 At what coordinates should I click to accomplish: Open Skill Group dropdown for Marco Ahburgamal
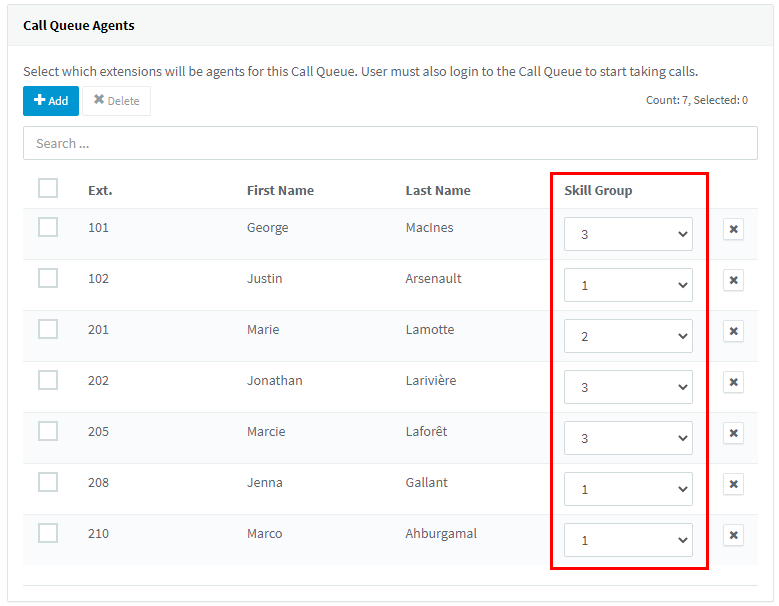tap(628, 540)
